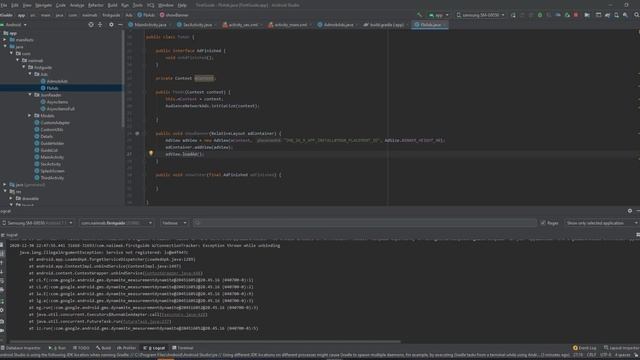Click the showBanner breadcrumb in navigation bar
Viewport: 640px width, 360px height.
click(x=174, y=15)
